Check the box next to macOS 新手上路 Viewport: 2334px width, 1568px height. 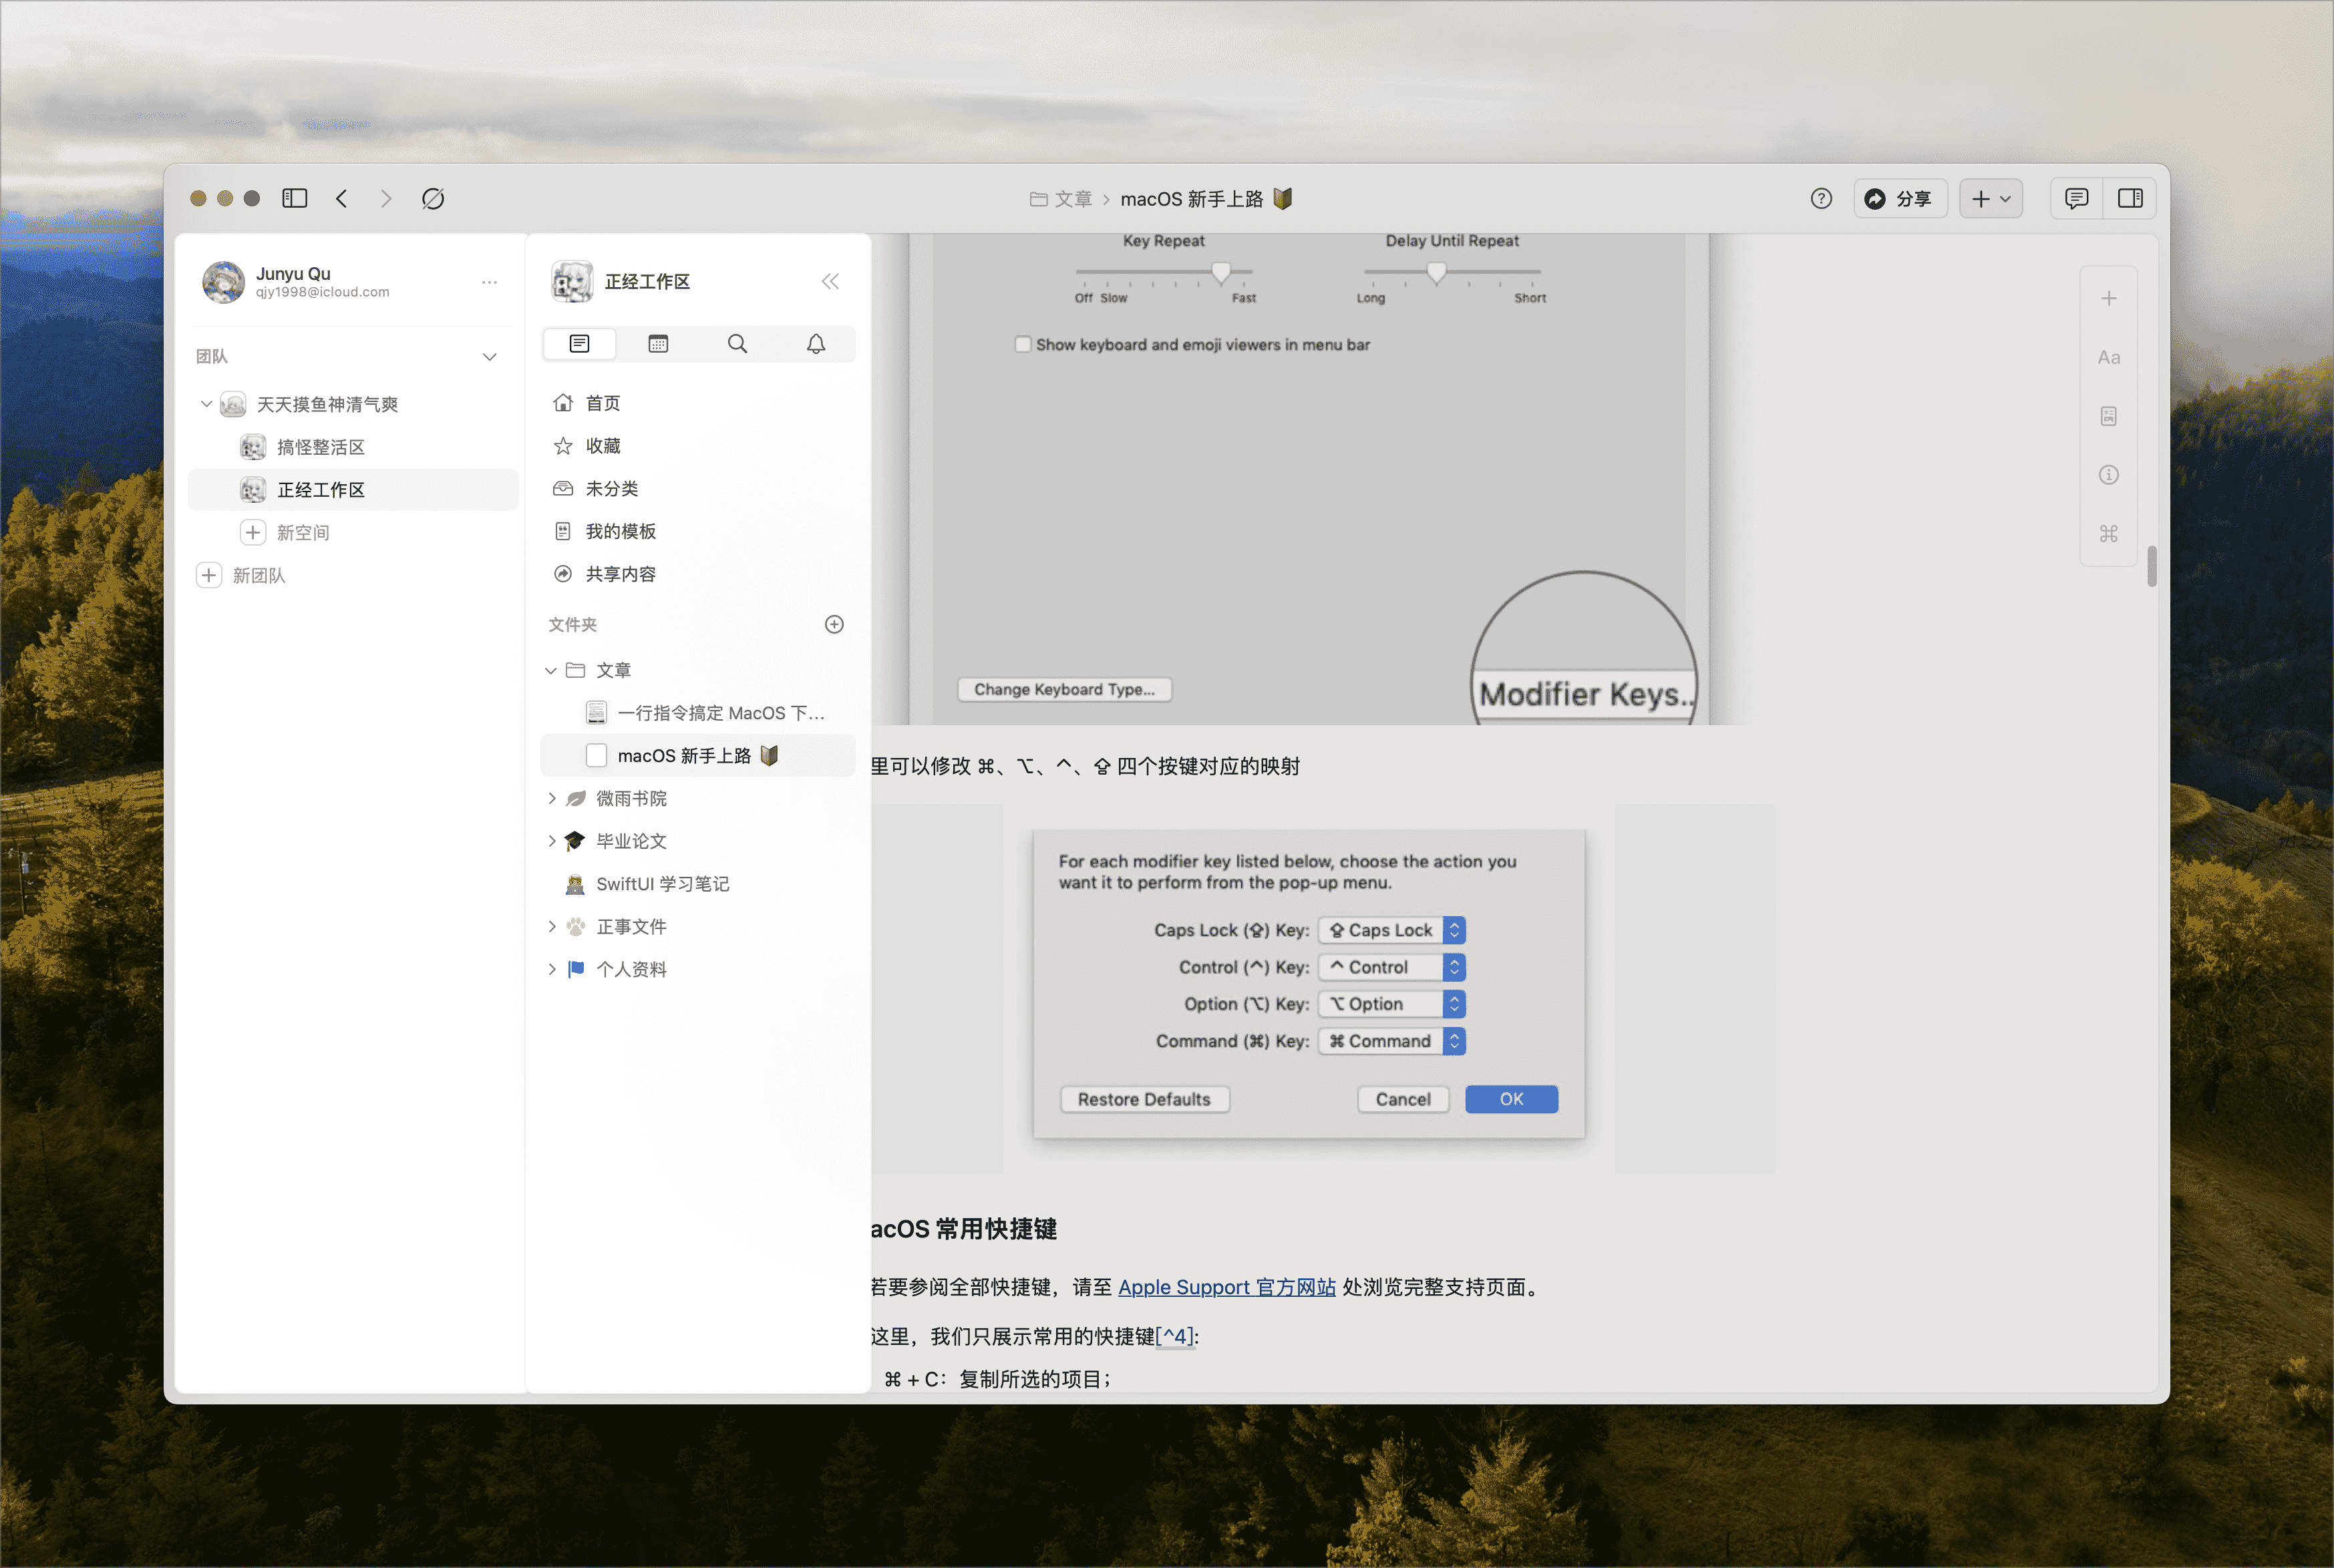coord(596,756)
